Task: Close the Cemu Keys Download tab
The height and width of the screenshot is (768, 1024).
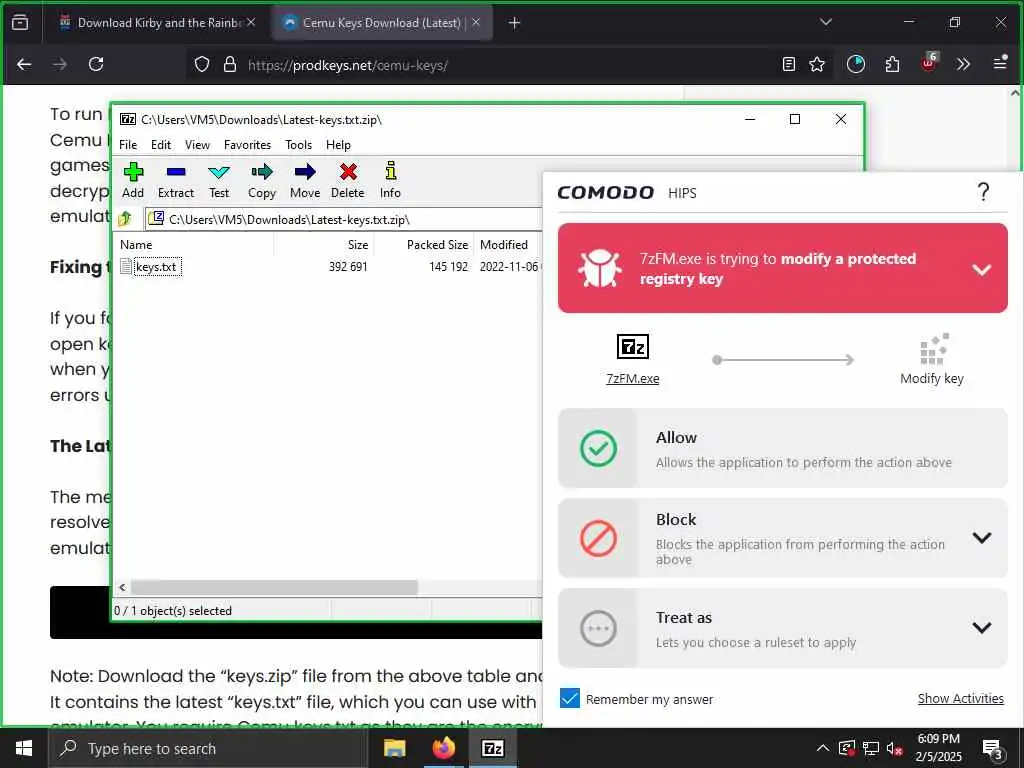Action: tap(476, 22)
